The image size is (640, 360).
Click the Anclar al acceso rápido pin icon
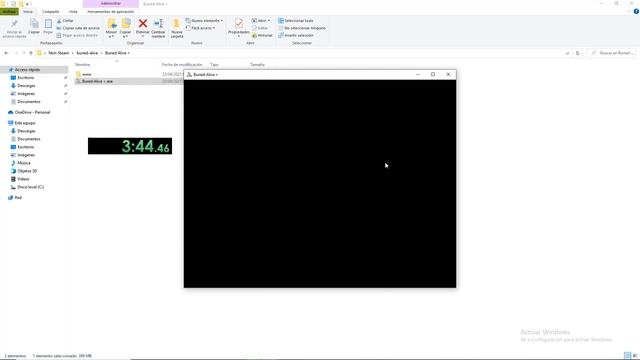click(x=14, y=24)
